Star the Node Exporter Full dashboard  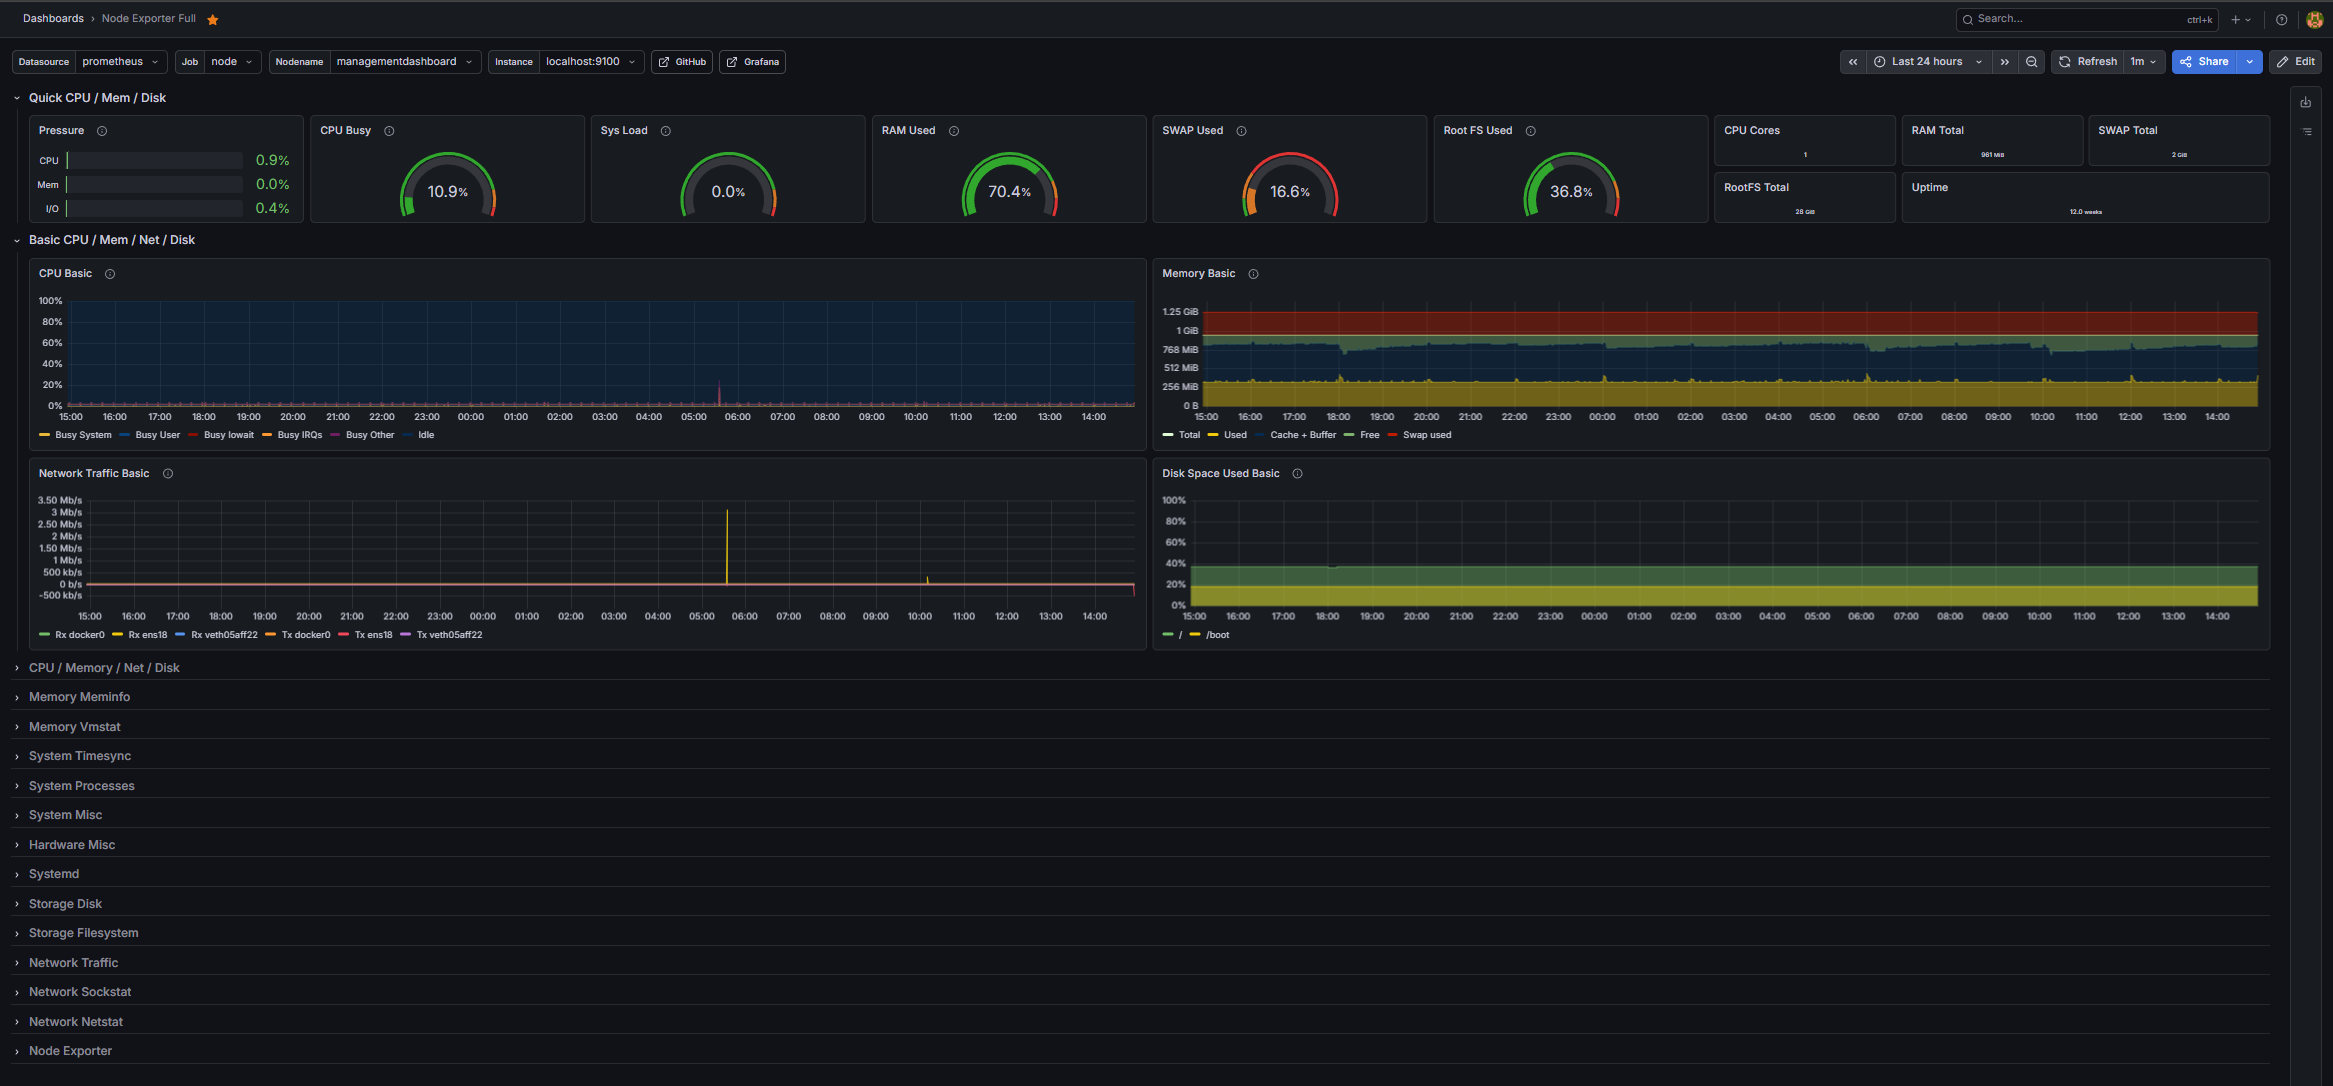coord(213,19)
